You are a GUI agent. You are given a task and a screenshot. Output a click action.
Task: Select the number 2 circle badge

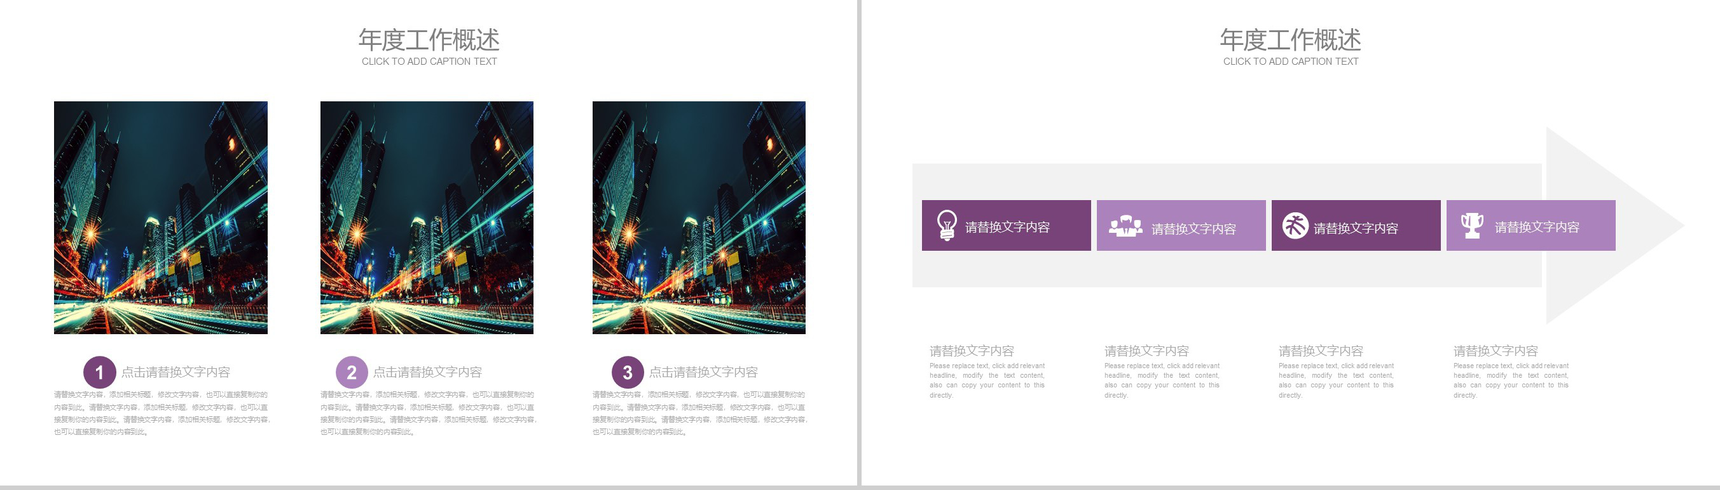(x=351, y=373)
